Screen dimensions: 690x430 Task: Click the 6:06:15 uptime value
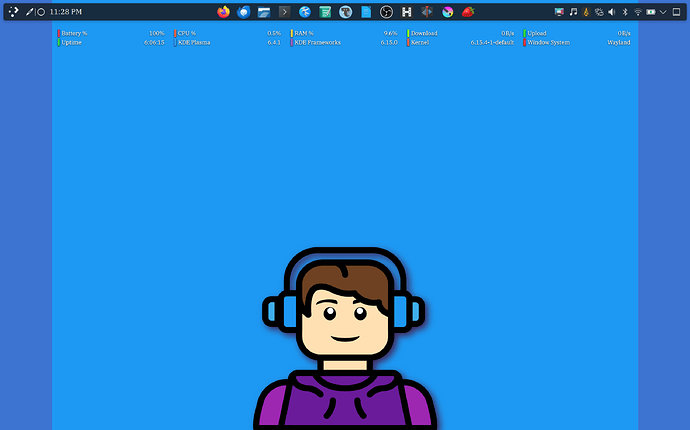coord(154,43)
